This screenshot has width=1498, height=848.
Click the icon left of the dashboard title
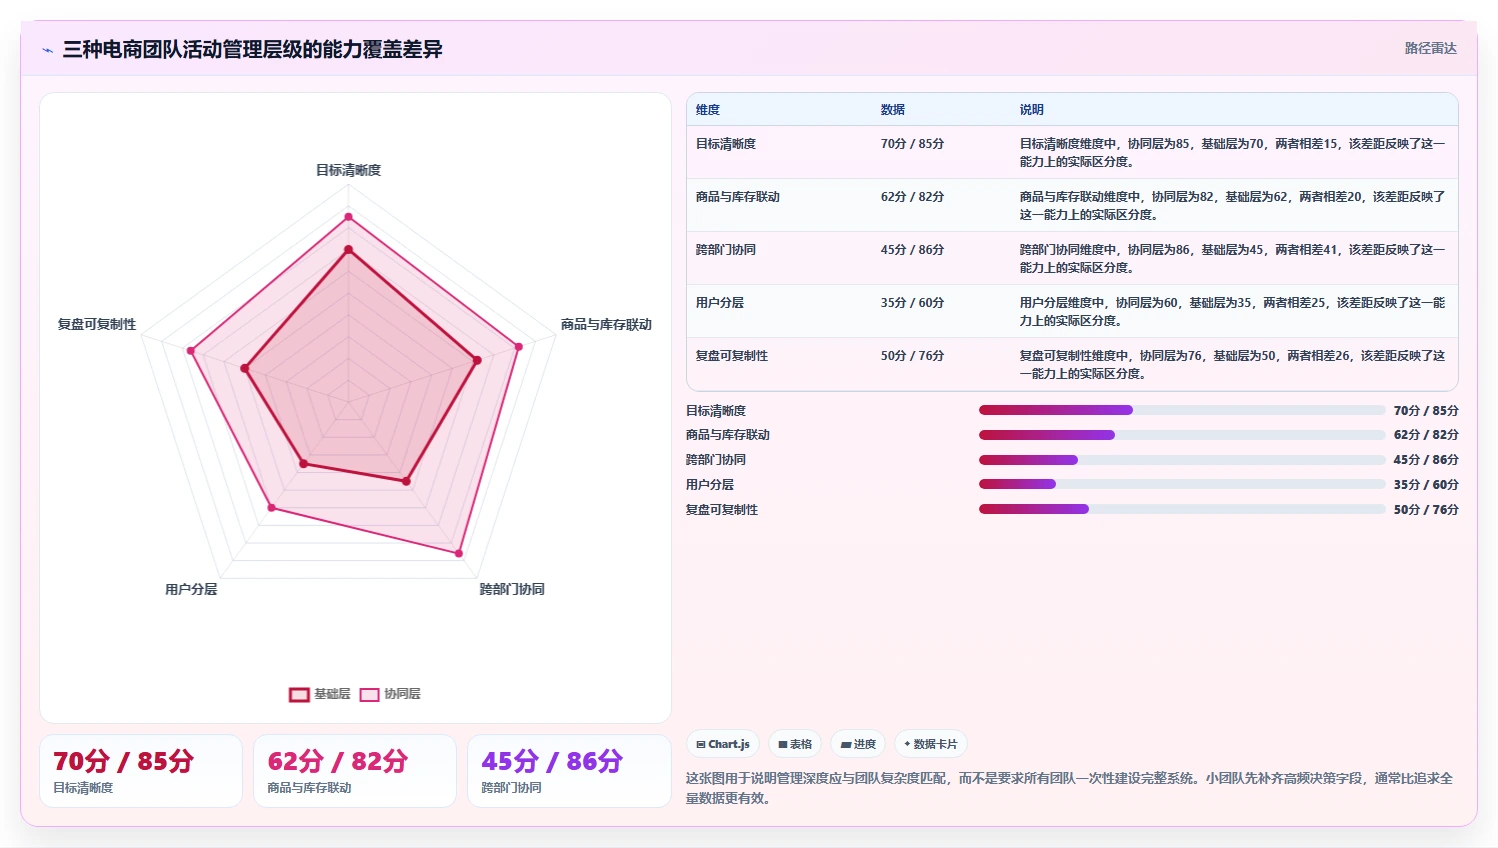tap(47, 50)
